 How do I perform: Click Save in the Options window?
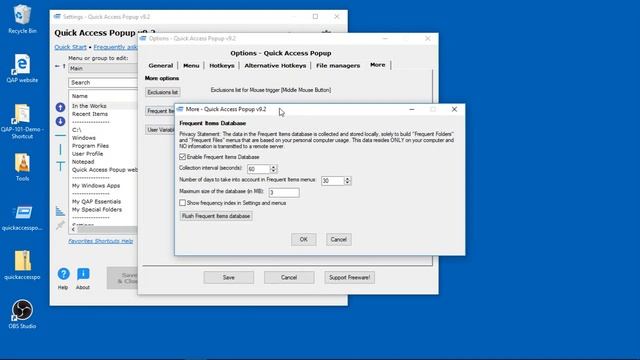(x=229, y=278)
